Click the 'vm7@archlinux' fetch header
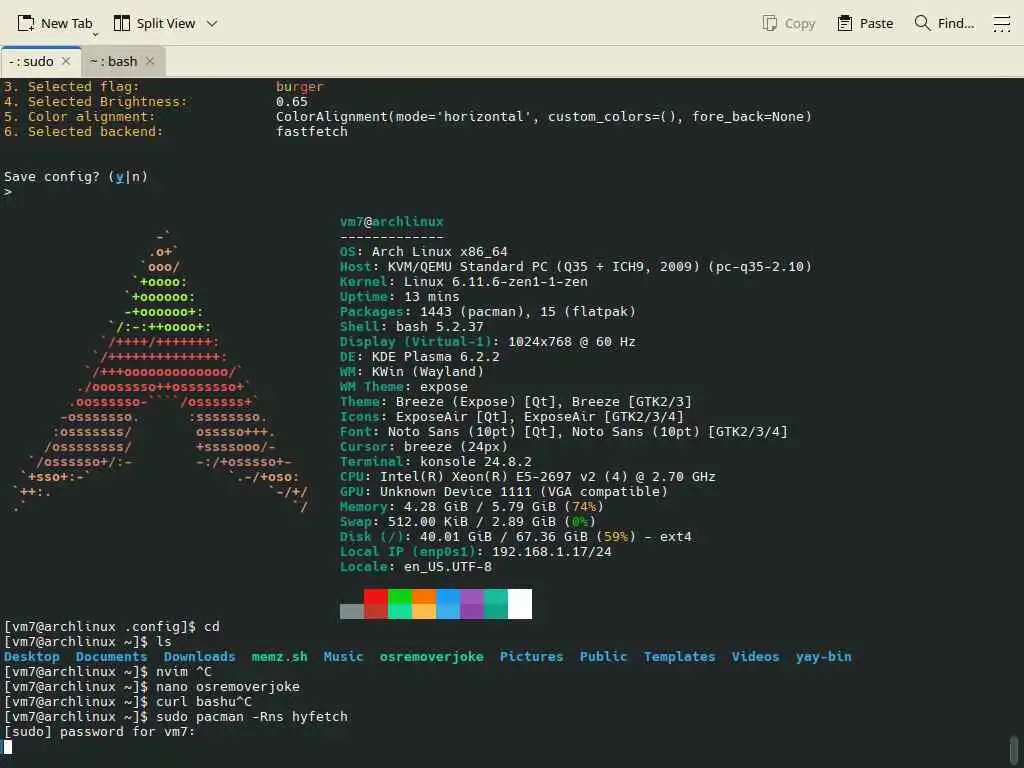 click(x=392, y=222)
